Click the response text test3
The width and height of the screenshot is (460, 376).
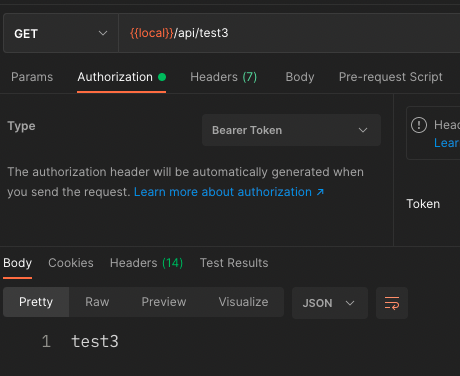(95, 341)
